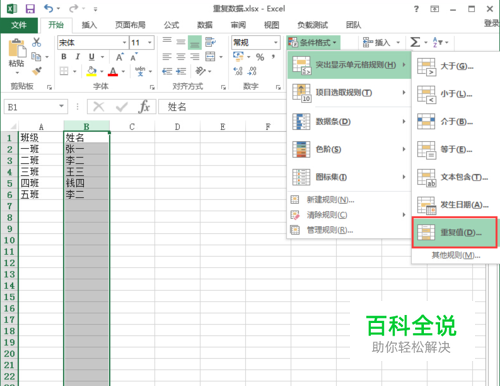Click the Save icon in quick access toolbar
This screenshot has height=386, width=500.
coord(30,9)
